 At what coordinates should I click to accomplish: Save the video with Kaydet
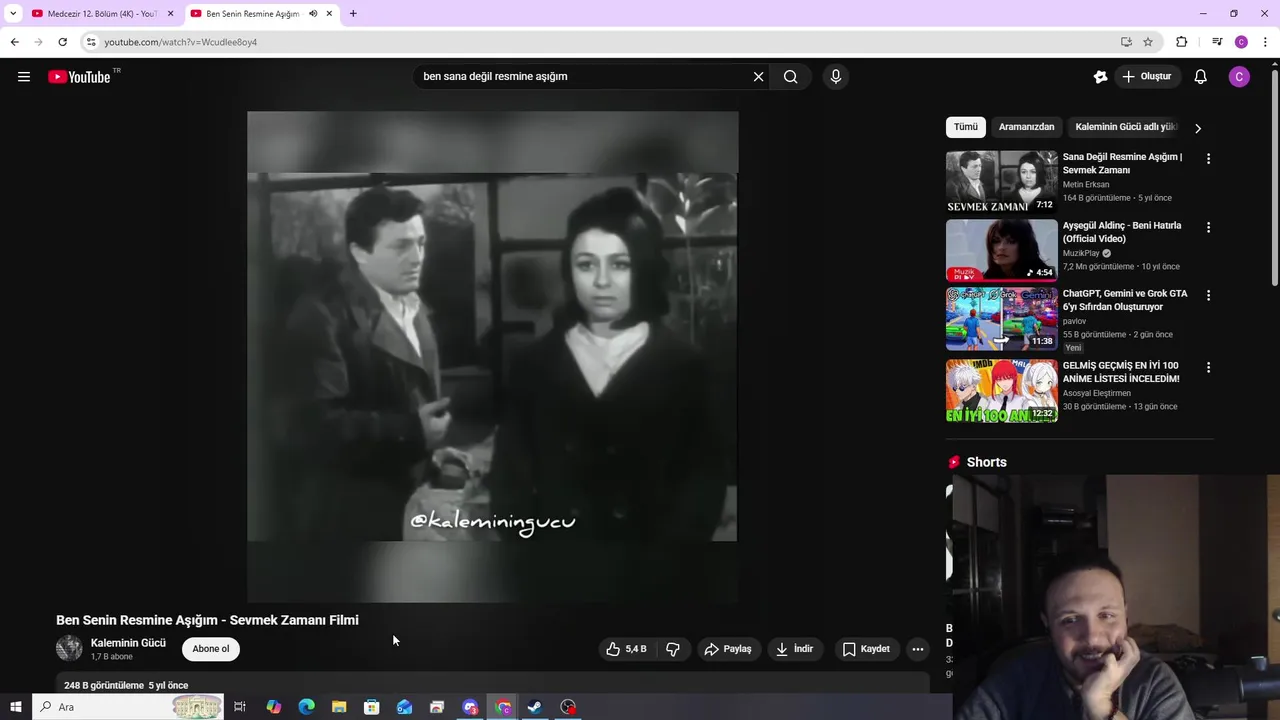(866, 649)
